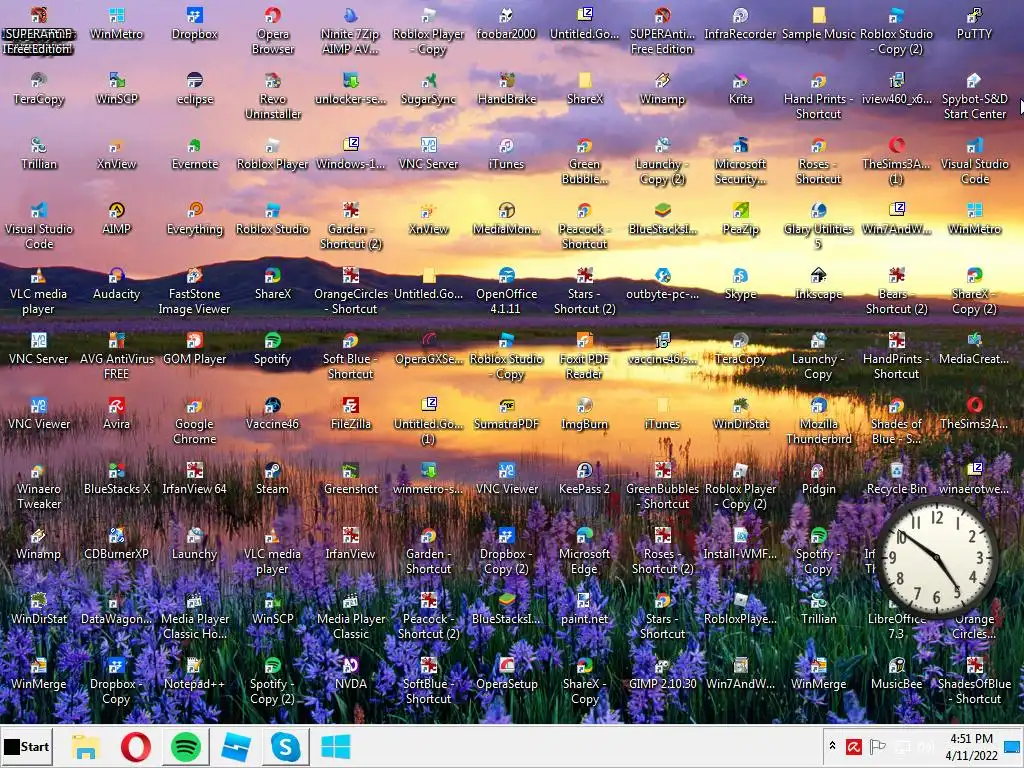Open the SugarSync shortcut

[428, 89]
